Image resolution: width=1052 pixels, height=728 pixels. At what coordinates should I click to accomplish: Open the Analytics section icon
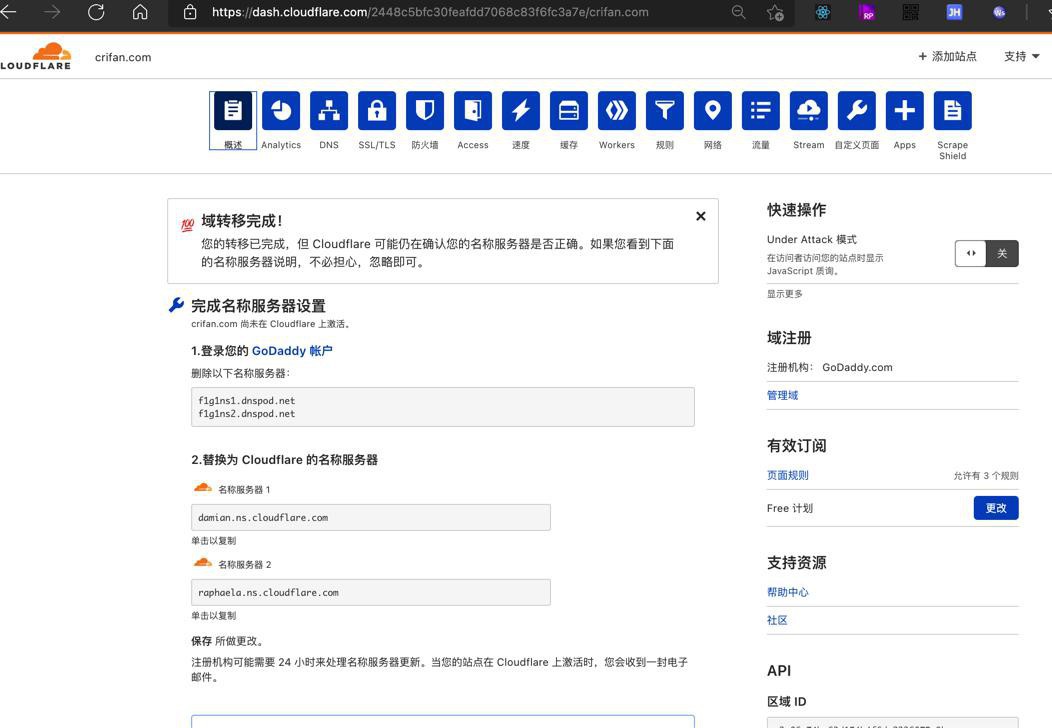point(281,111)
